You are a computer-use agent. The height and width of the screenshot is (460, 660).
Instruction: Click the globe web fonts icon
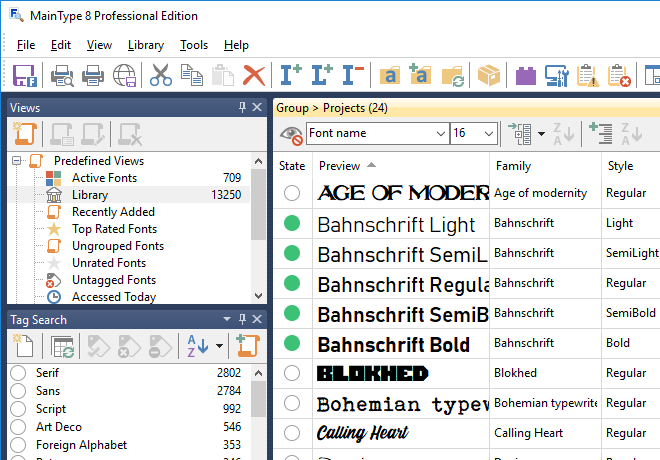click(125, 75)
